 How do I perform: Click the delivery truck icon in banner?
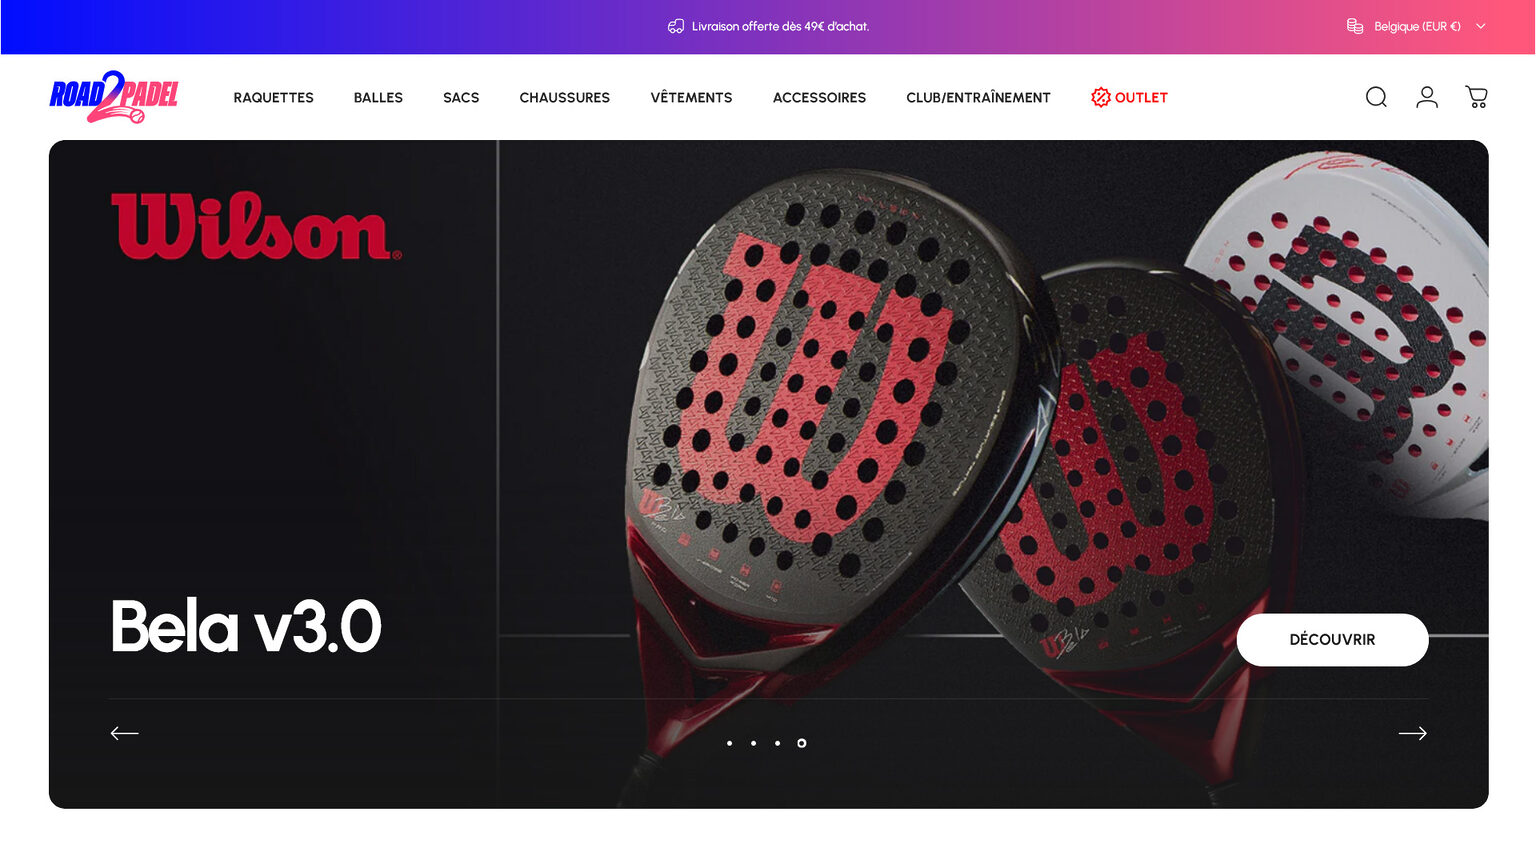pos(676,26)
